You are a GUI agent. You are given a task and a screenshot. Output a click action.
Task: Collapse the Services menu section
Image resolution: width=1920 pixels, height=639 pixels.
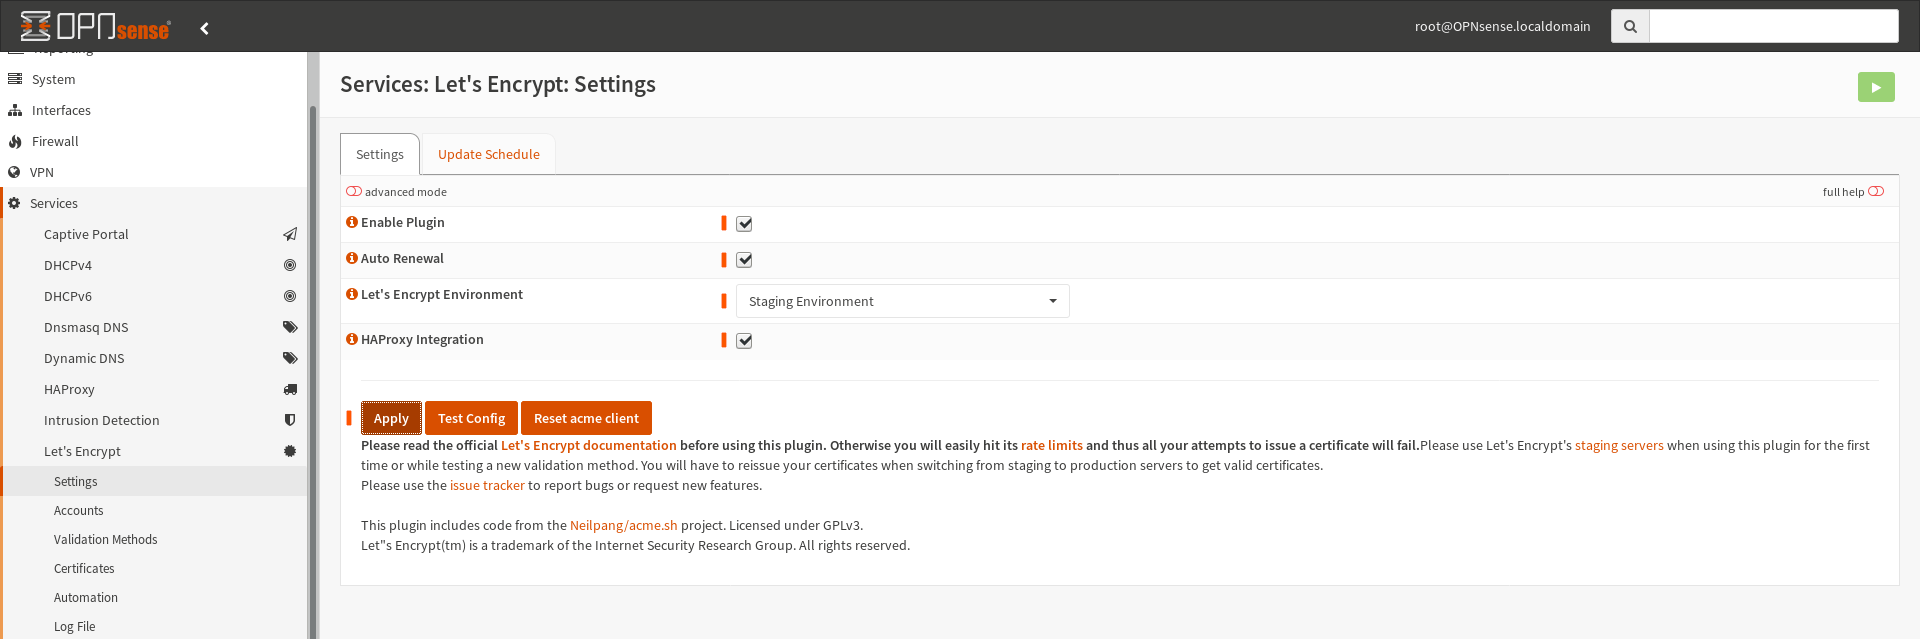(54, 203)
